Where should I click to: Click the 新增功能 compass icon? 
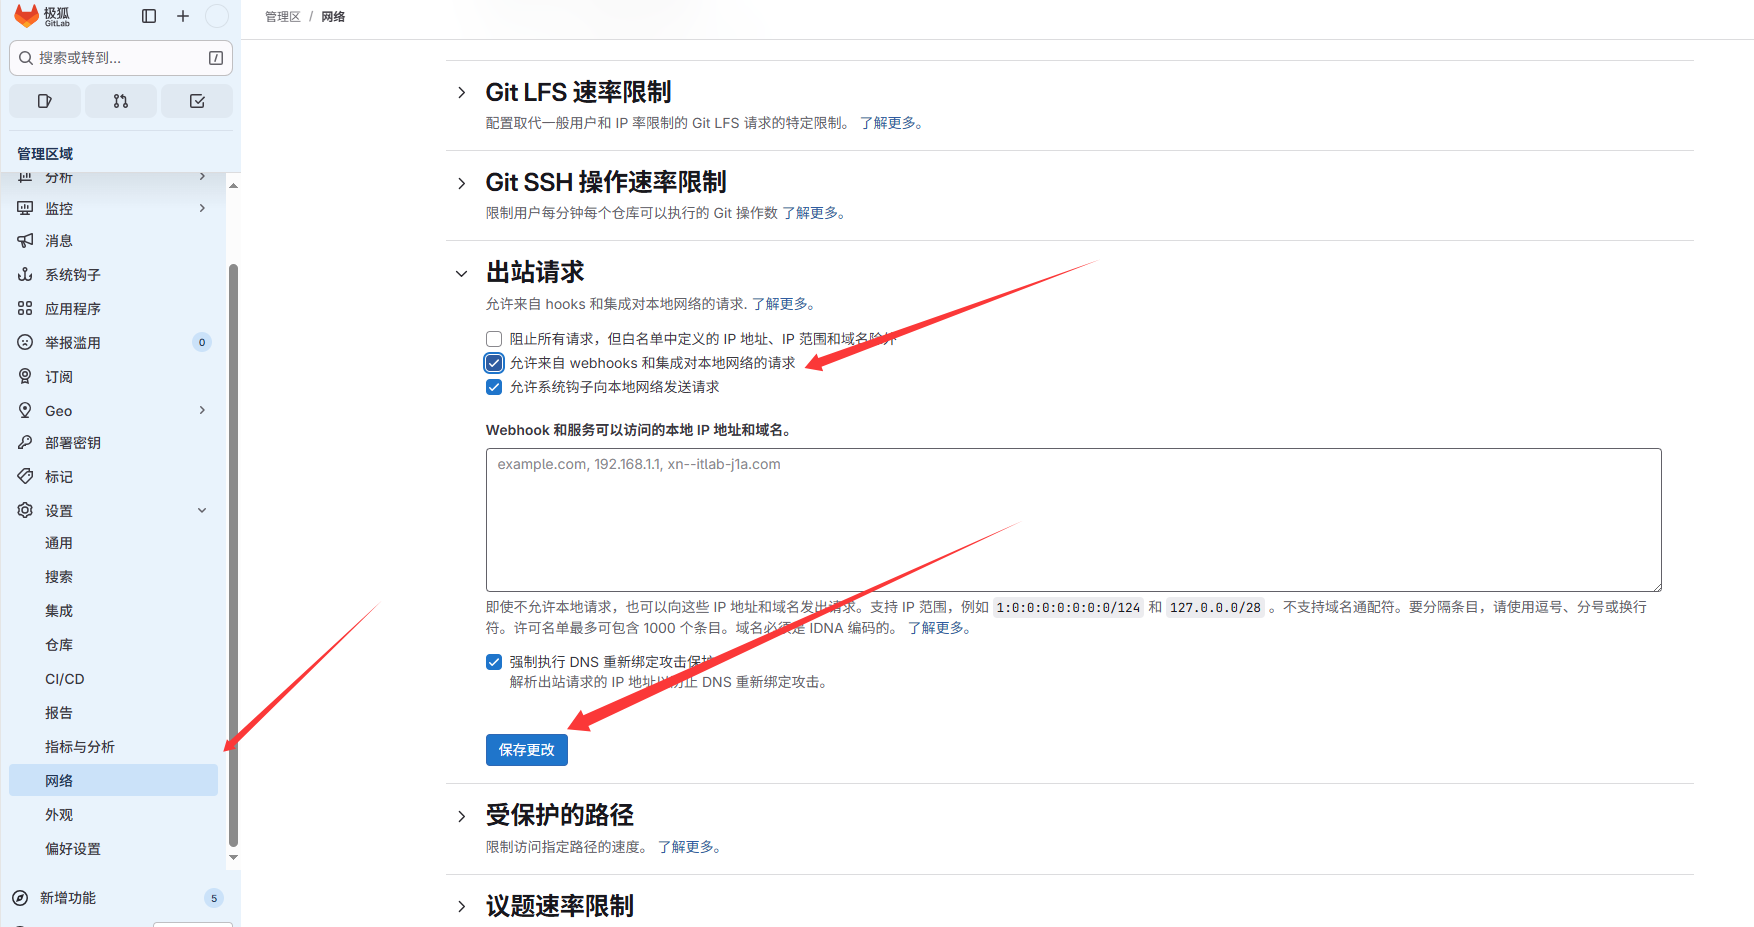[20, 898]
